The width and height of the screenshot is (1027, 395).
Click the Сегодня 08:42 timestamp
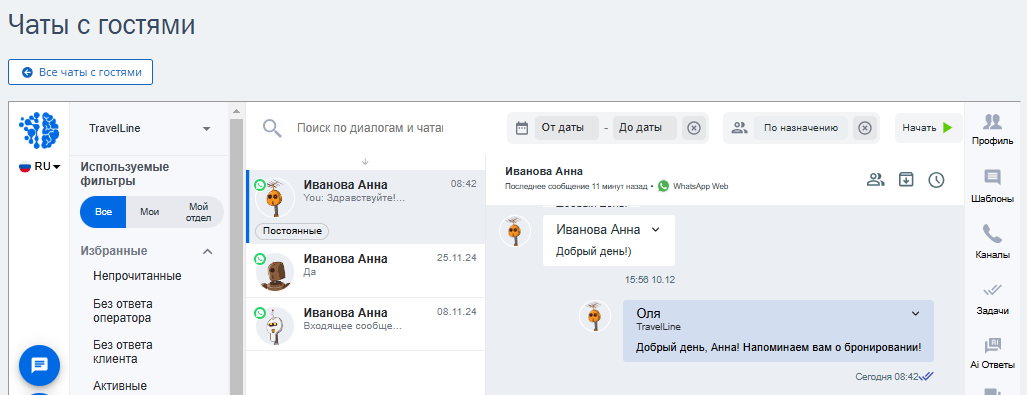886,377
